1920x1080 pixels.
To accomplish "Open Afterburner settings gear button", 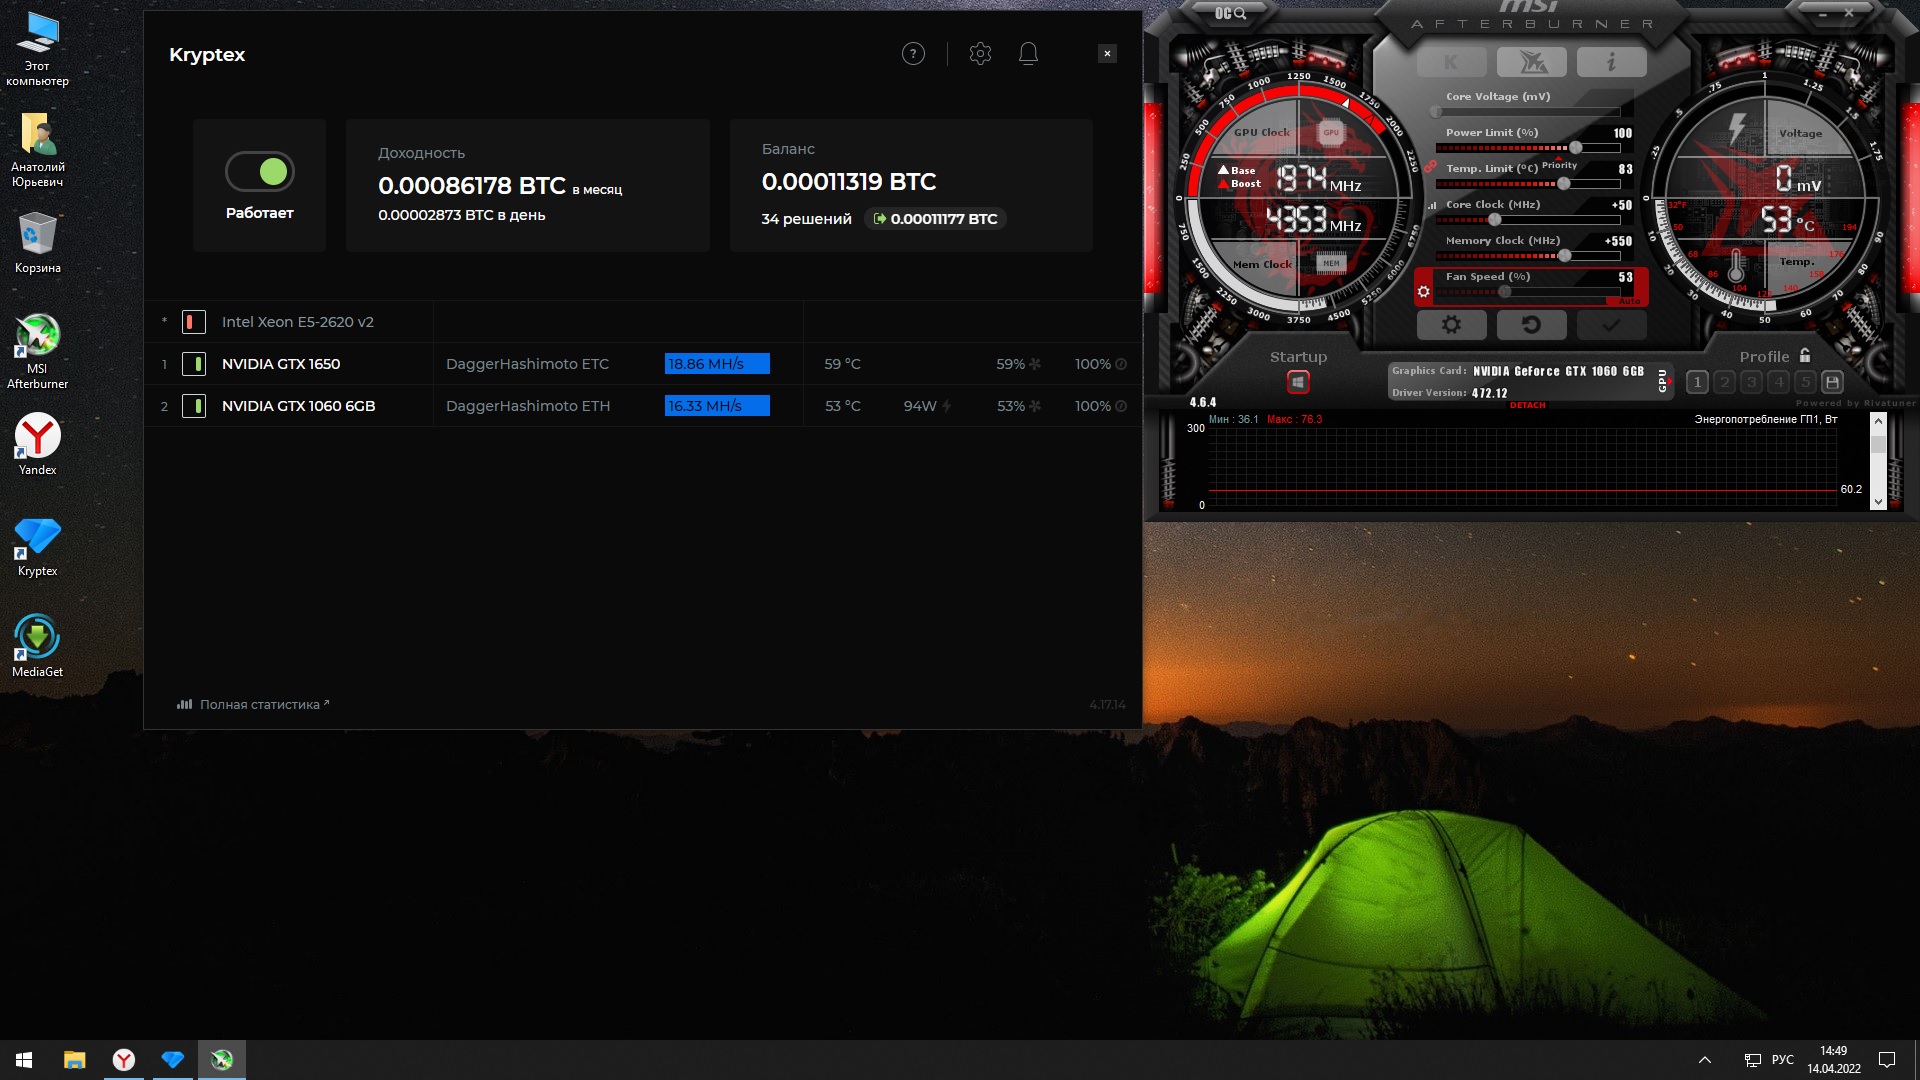I will [1451, 325].
